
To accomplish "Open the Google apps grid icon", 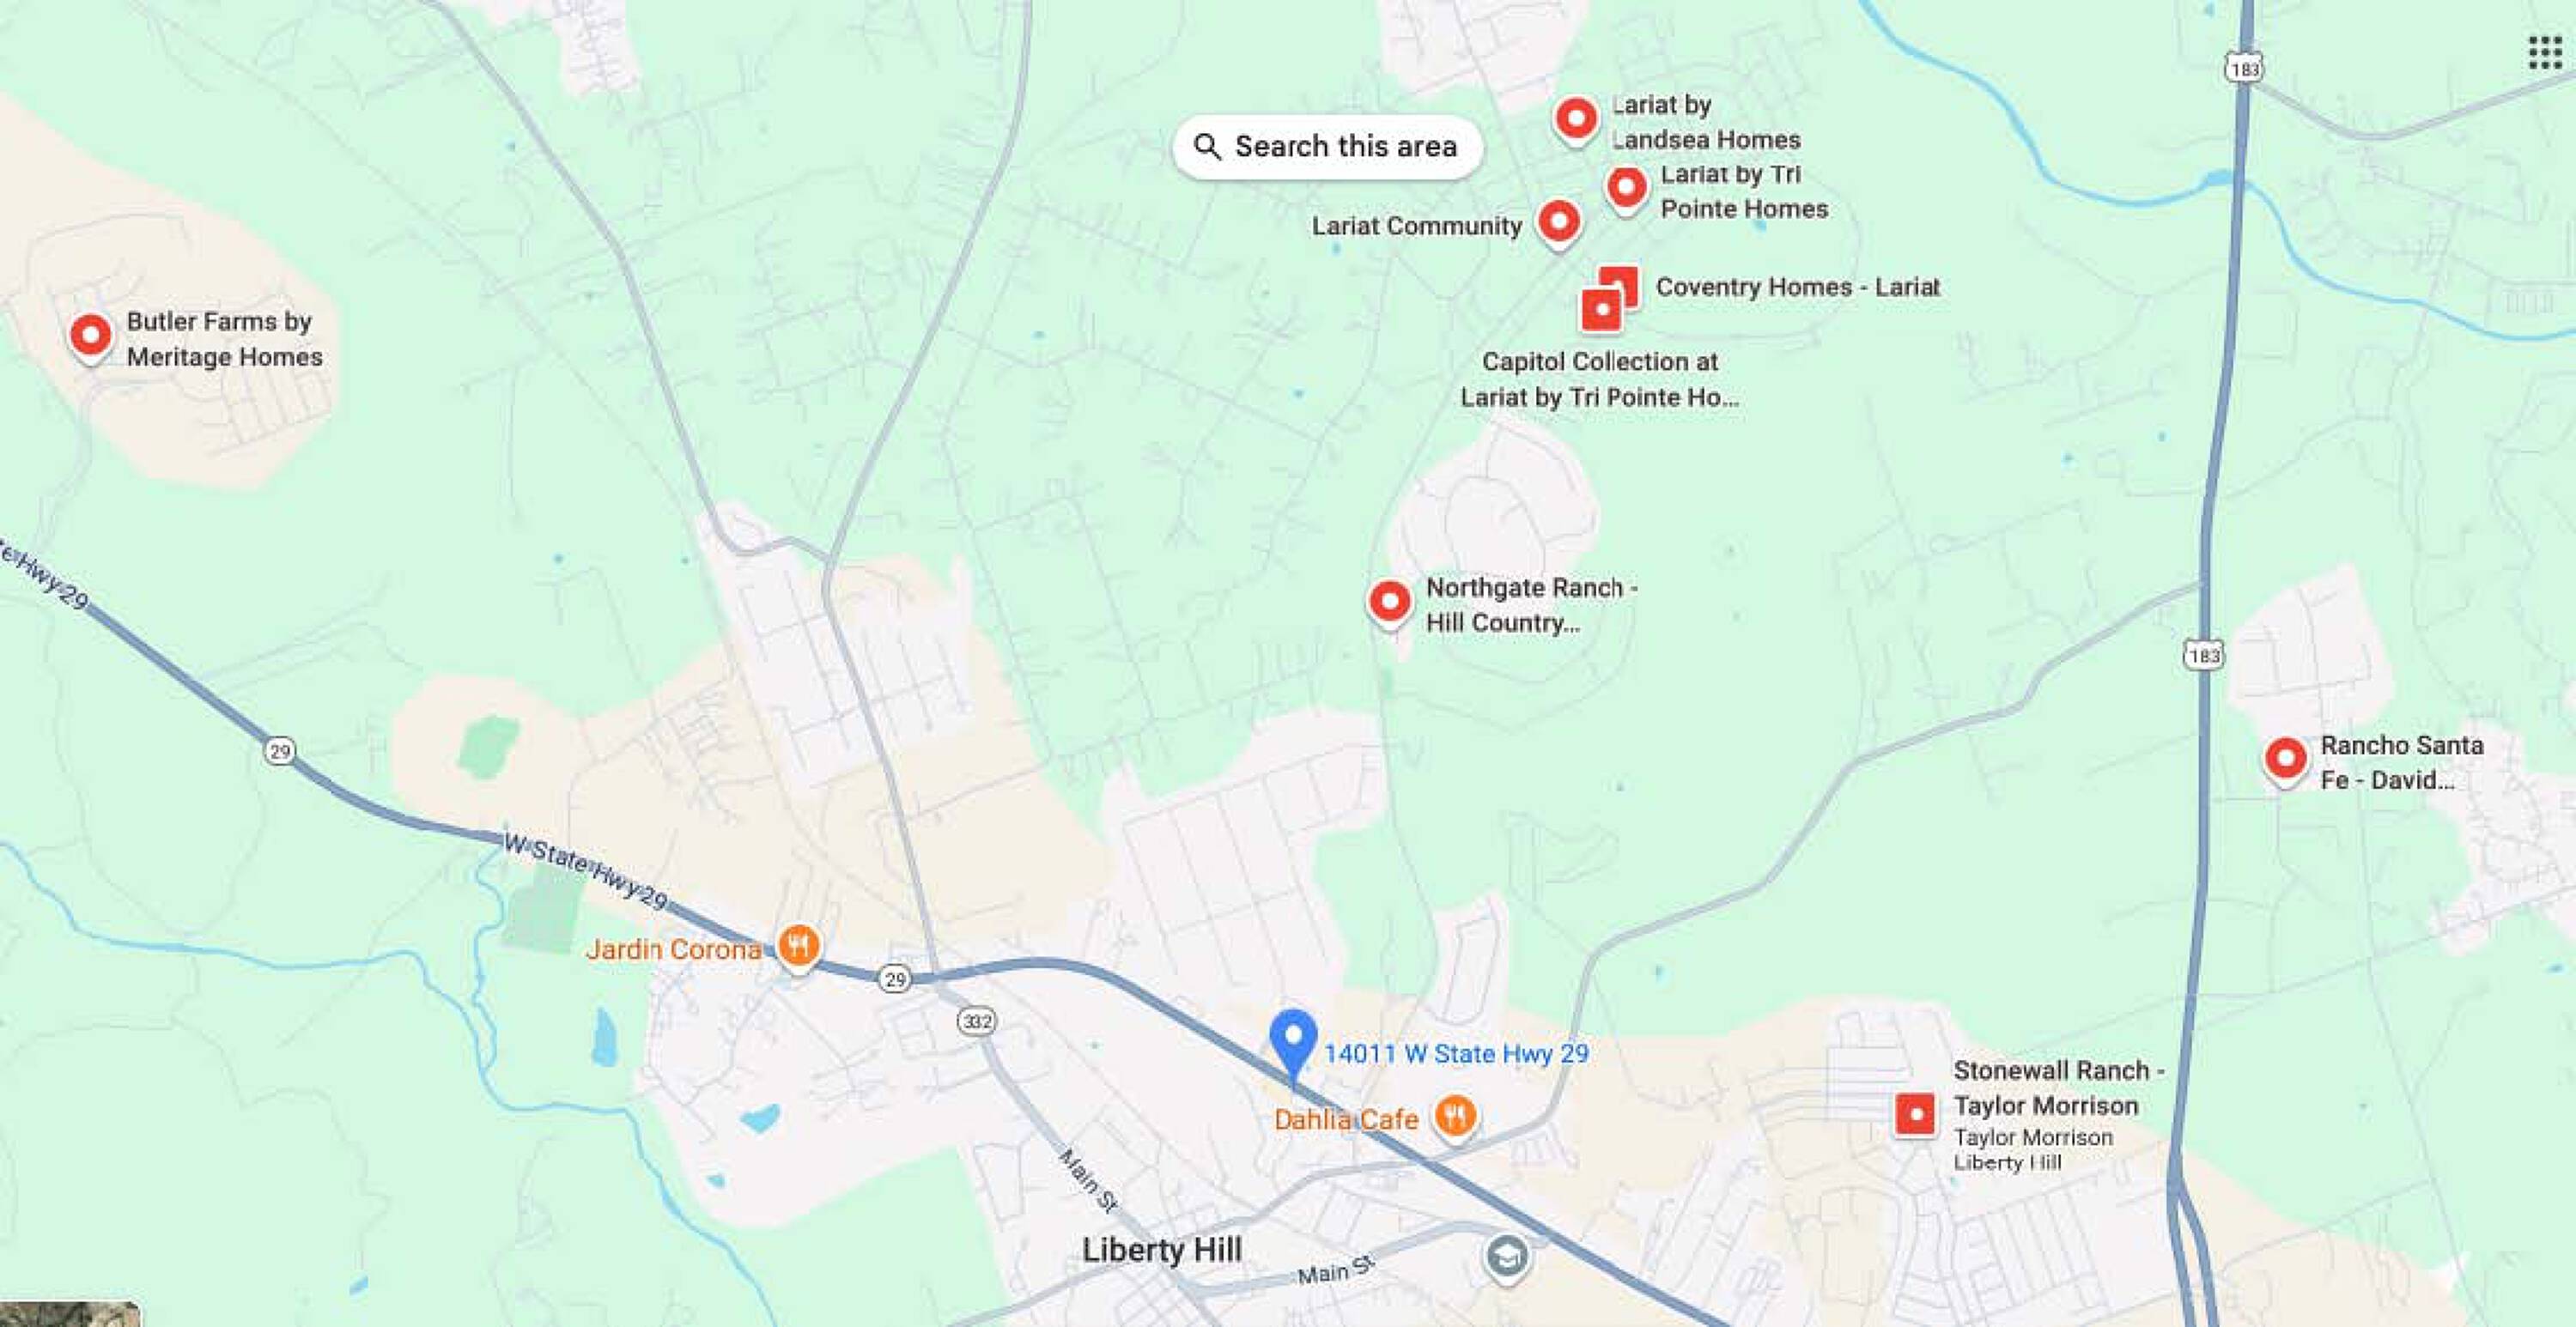I will [2545, 53].
